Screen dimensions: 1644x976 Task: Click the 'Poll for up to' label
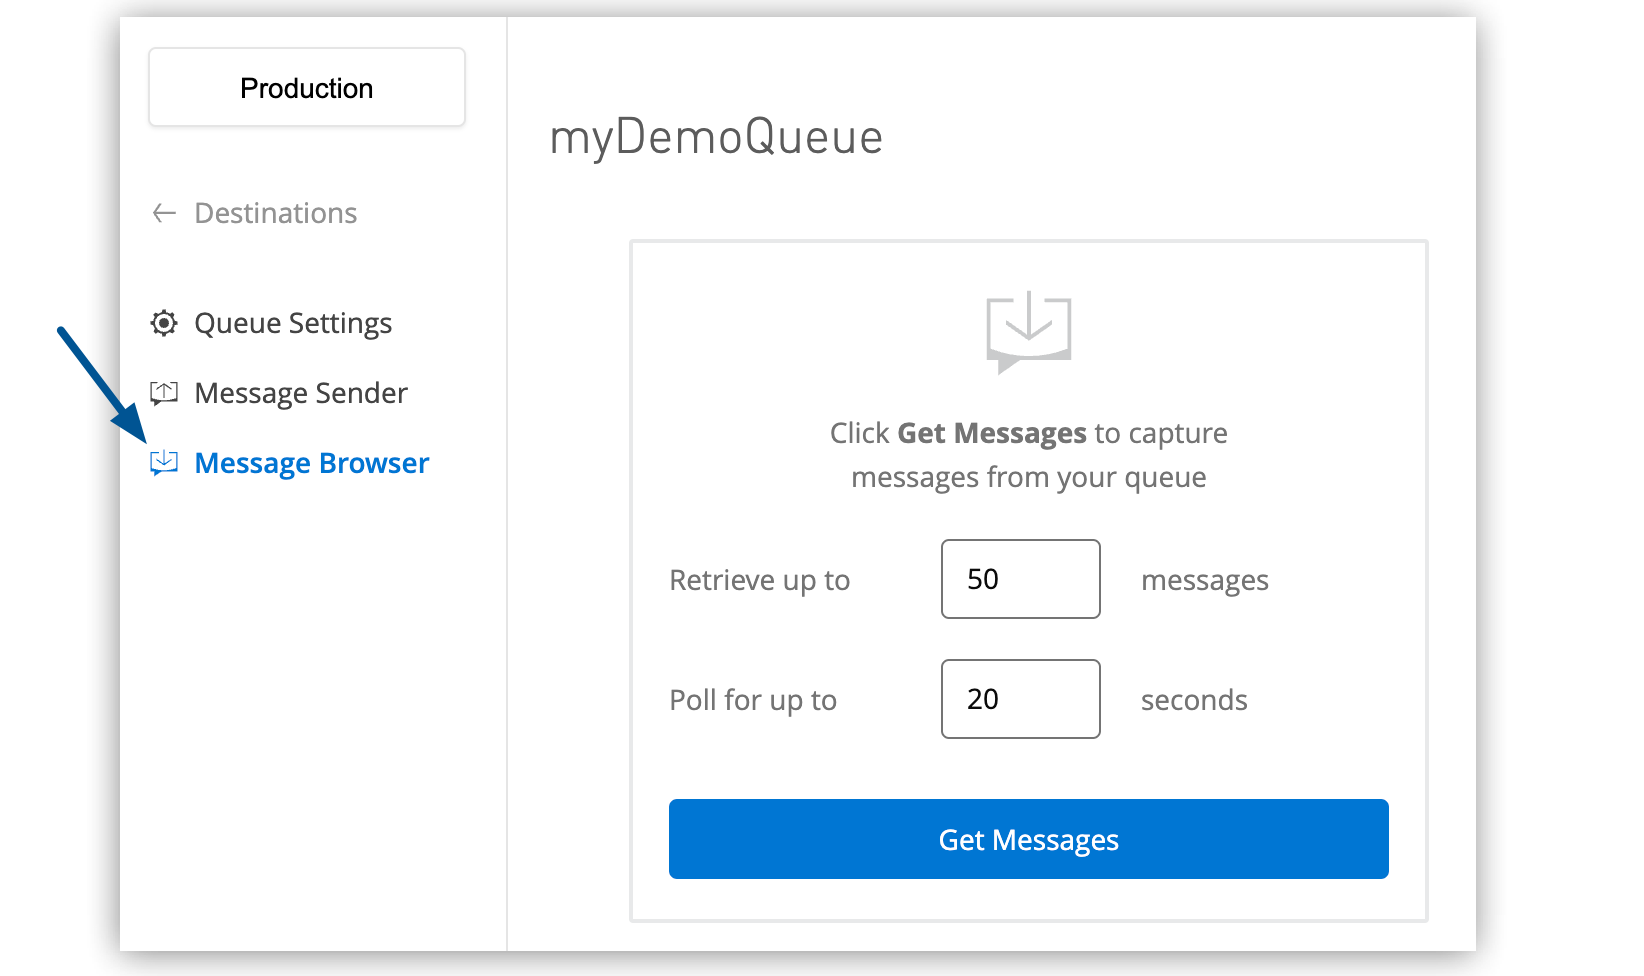pyautogui.click(x=753, y=700)
